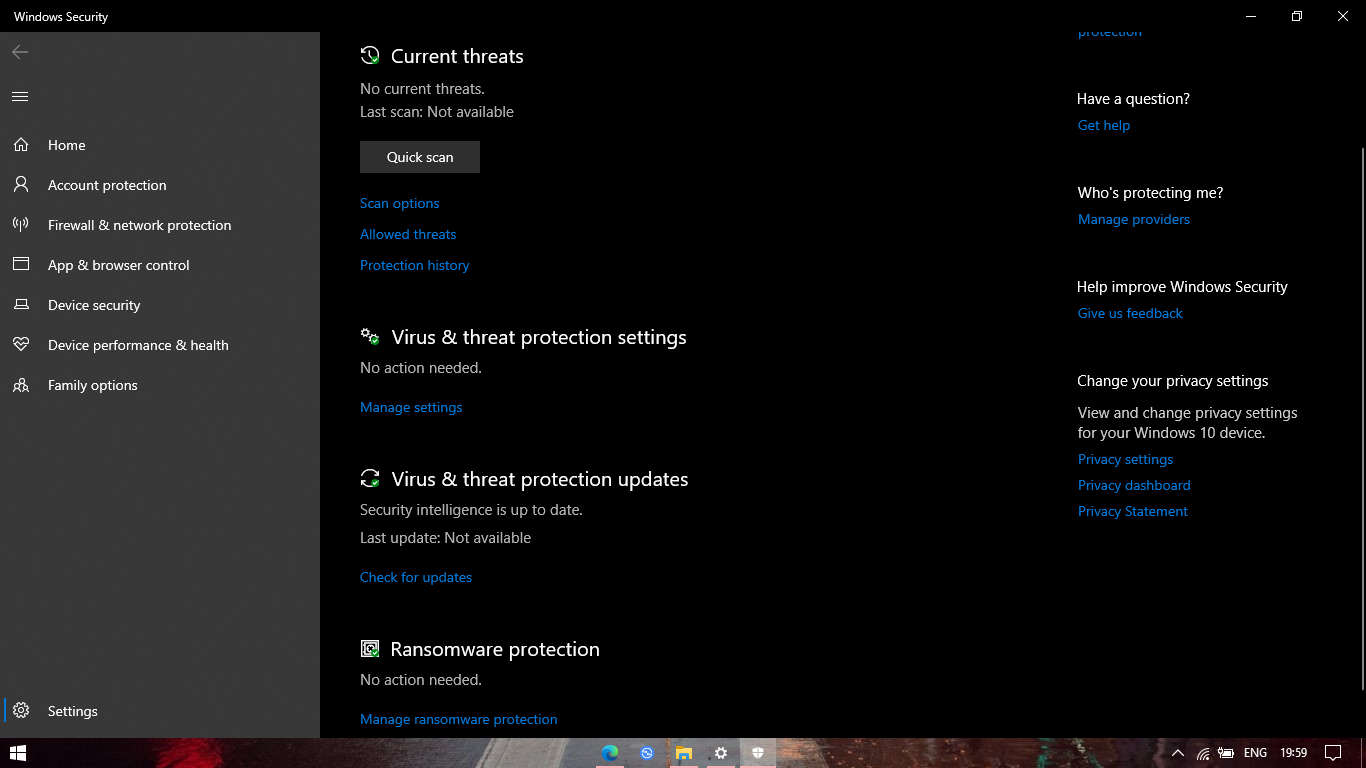Viewport: 1366px width, 768px height.
Task: Open File Explorer from the taskbar
Action: [x=683, y=753]
